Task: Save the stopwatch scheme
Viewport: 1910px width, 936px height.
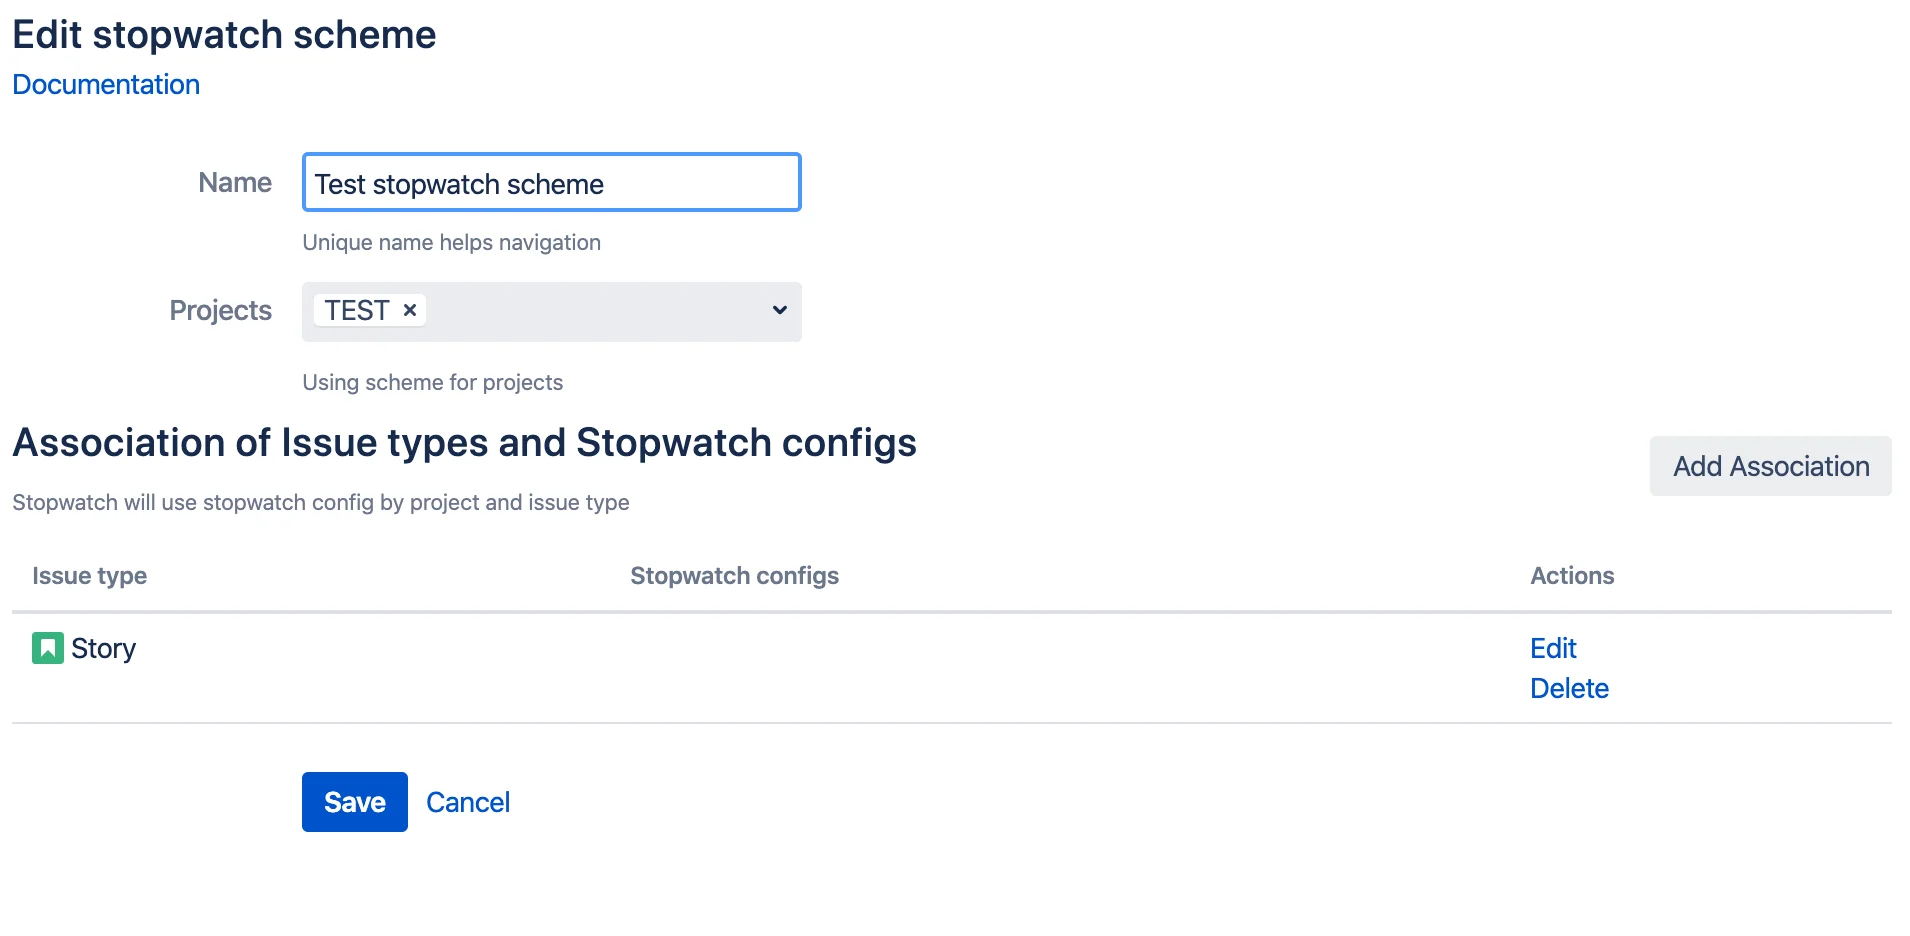Action: [x=355, y=802]
